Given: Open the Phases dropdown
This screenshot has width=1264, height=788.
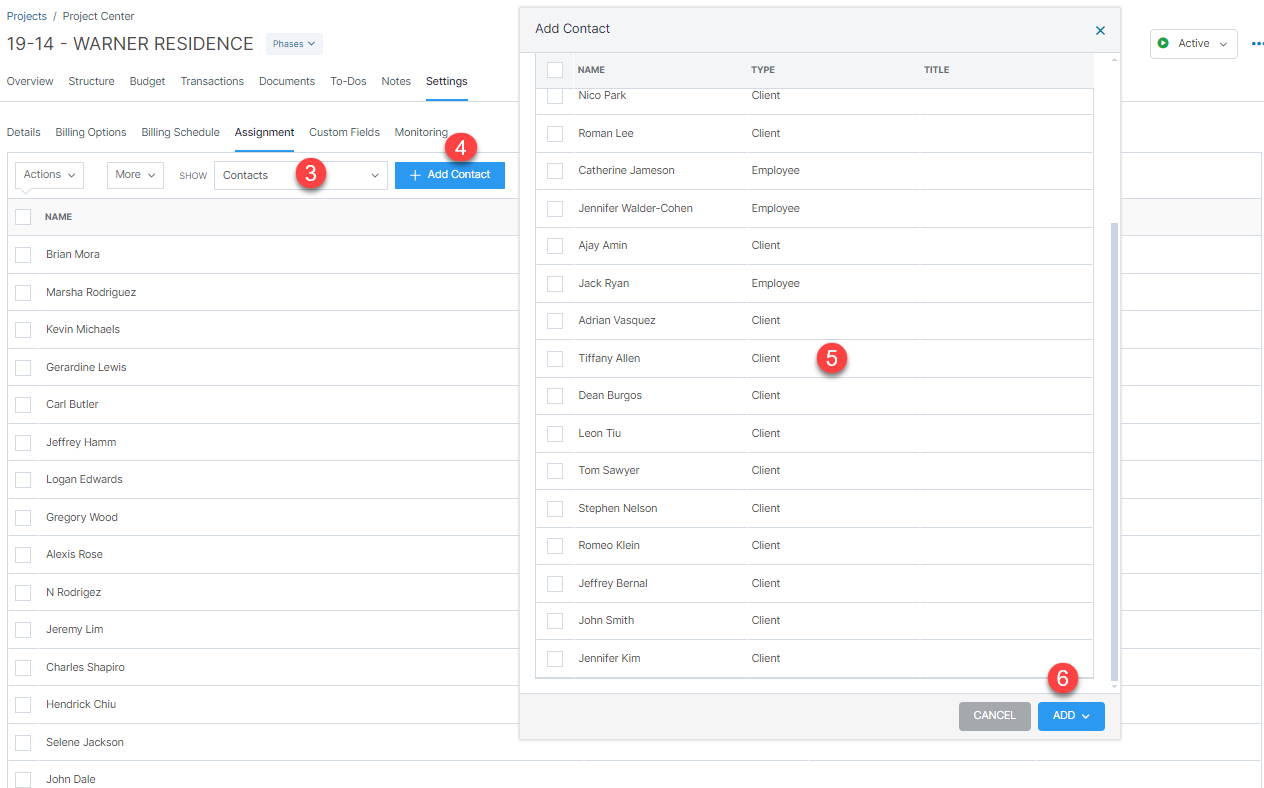Looking at the screenshot, I should (x=293, y=43).
